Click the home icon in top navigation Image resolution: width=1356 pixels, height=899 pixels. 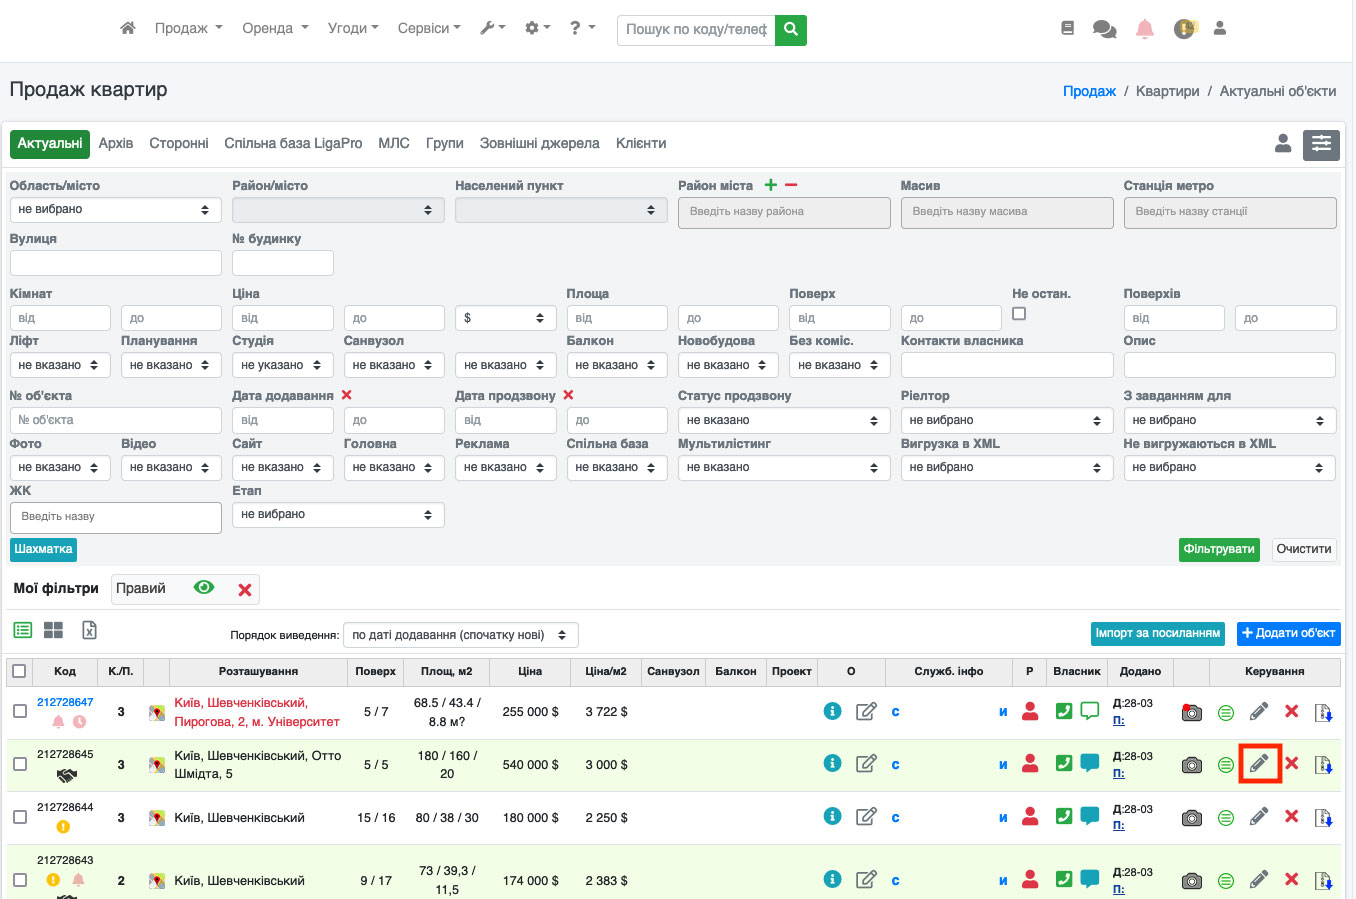pyautogui.click(x=127, y=28)
